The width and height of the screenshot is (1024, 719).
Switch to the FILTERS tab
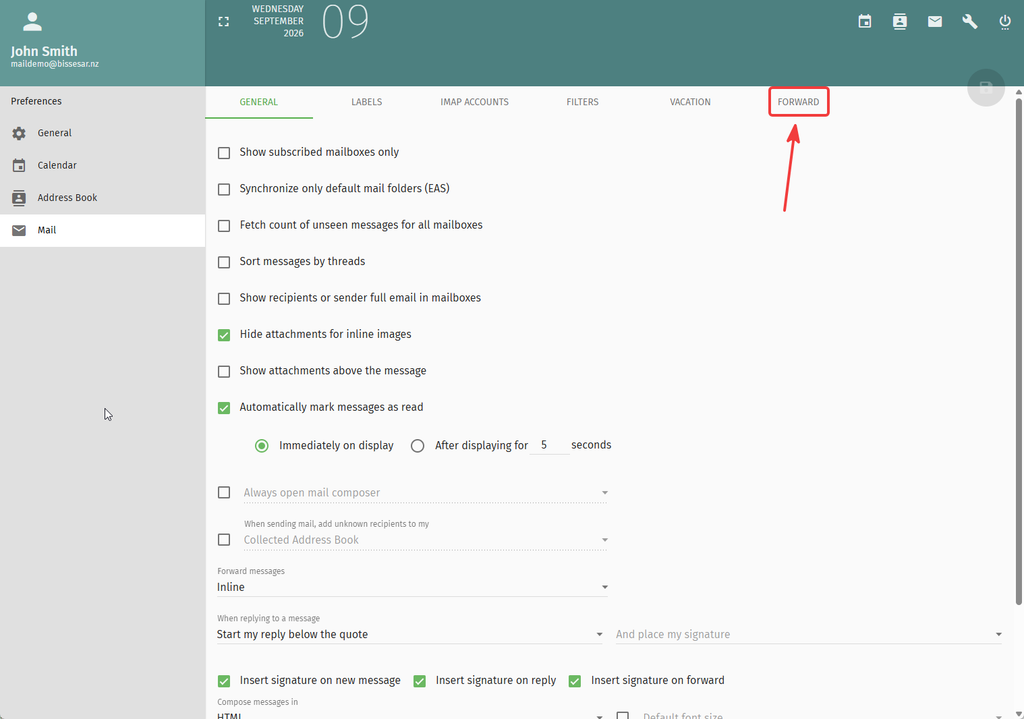pos(582,102)
